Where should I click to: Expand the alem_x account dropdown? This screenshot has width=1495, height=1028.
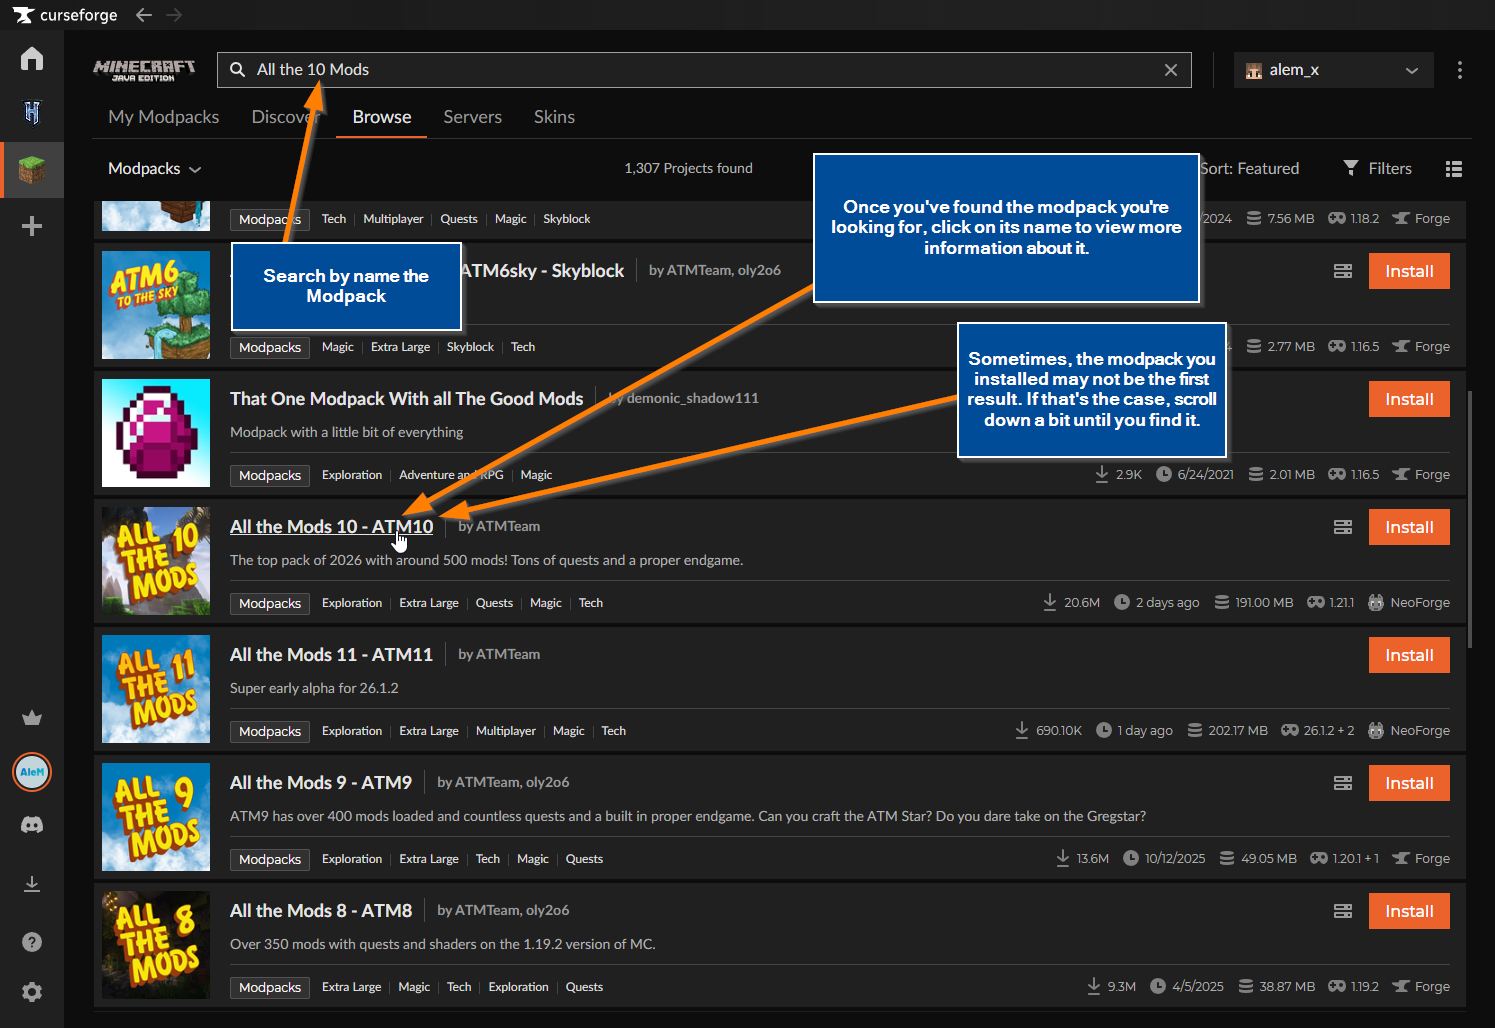point(1333,70)
